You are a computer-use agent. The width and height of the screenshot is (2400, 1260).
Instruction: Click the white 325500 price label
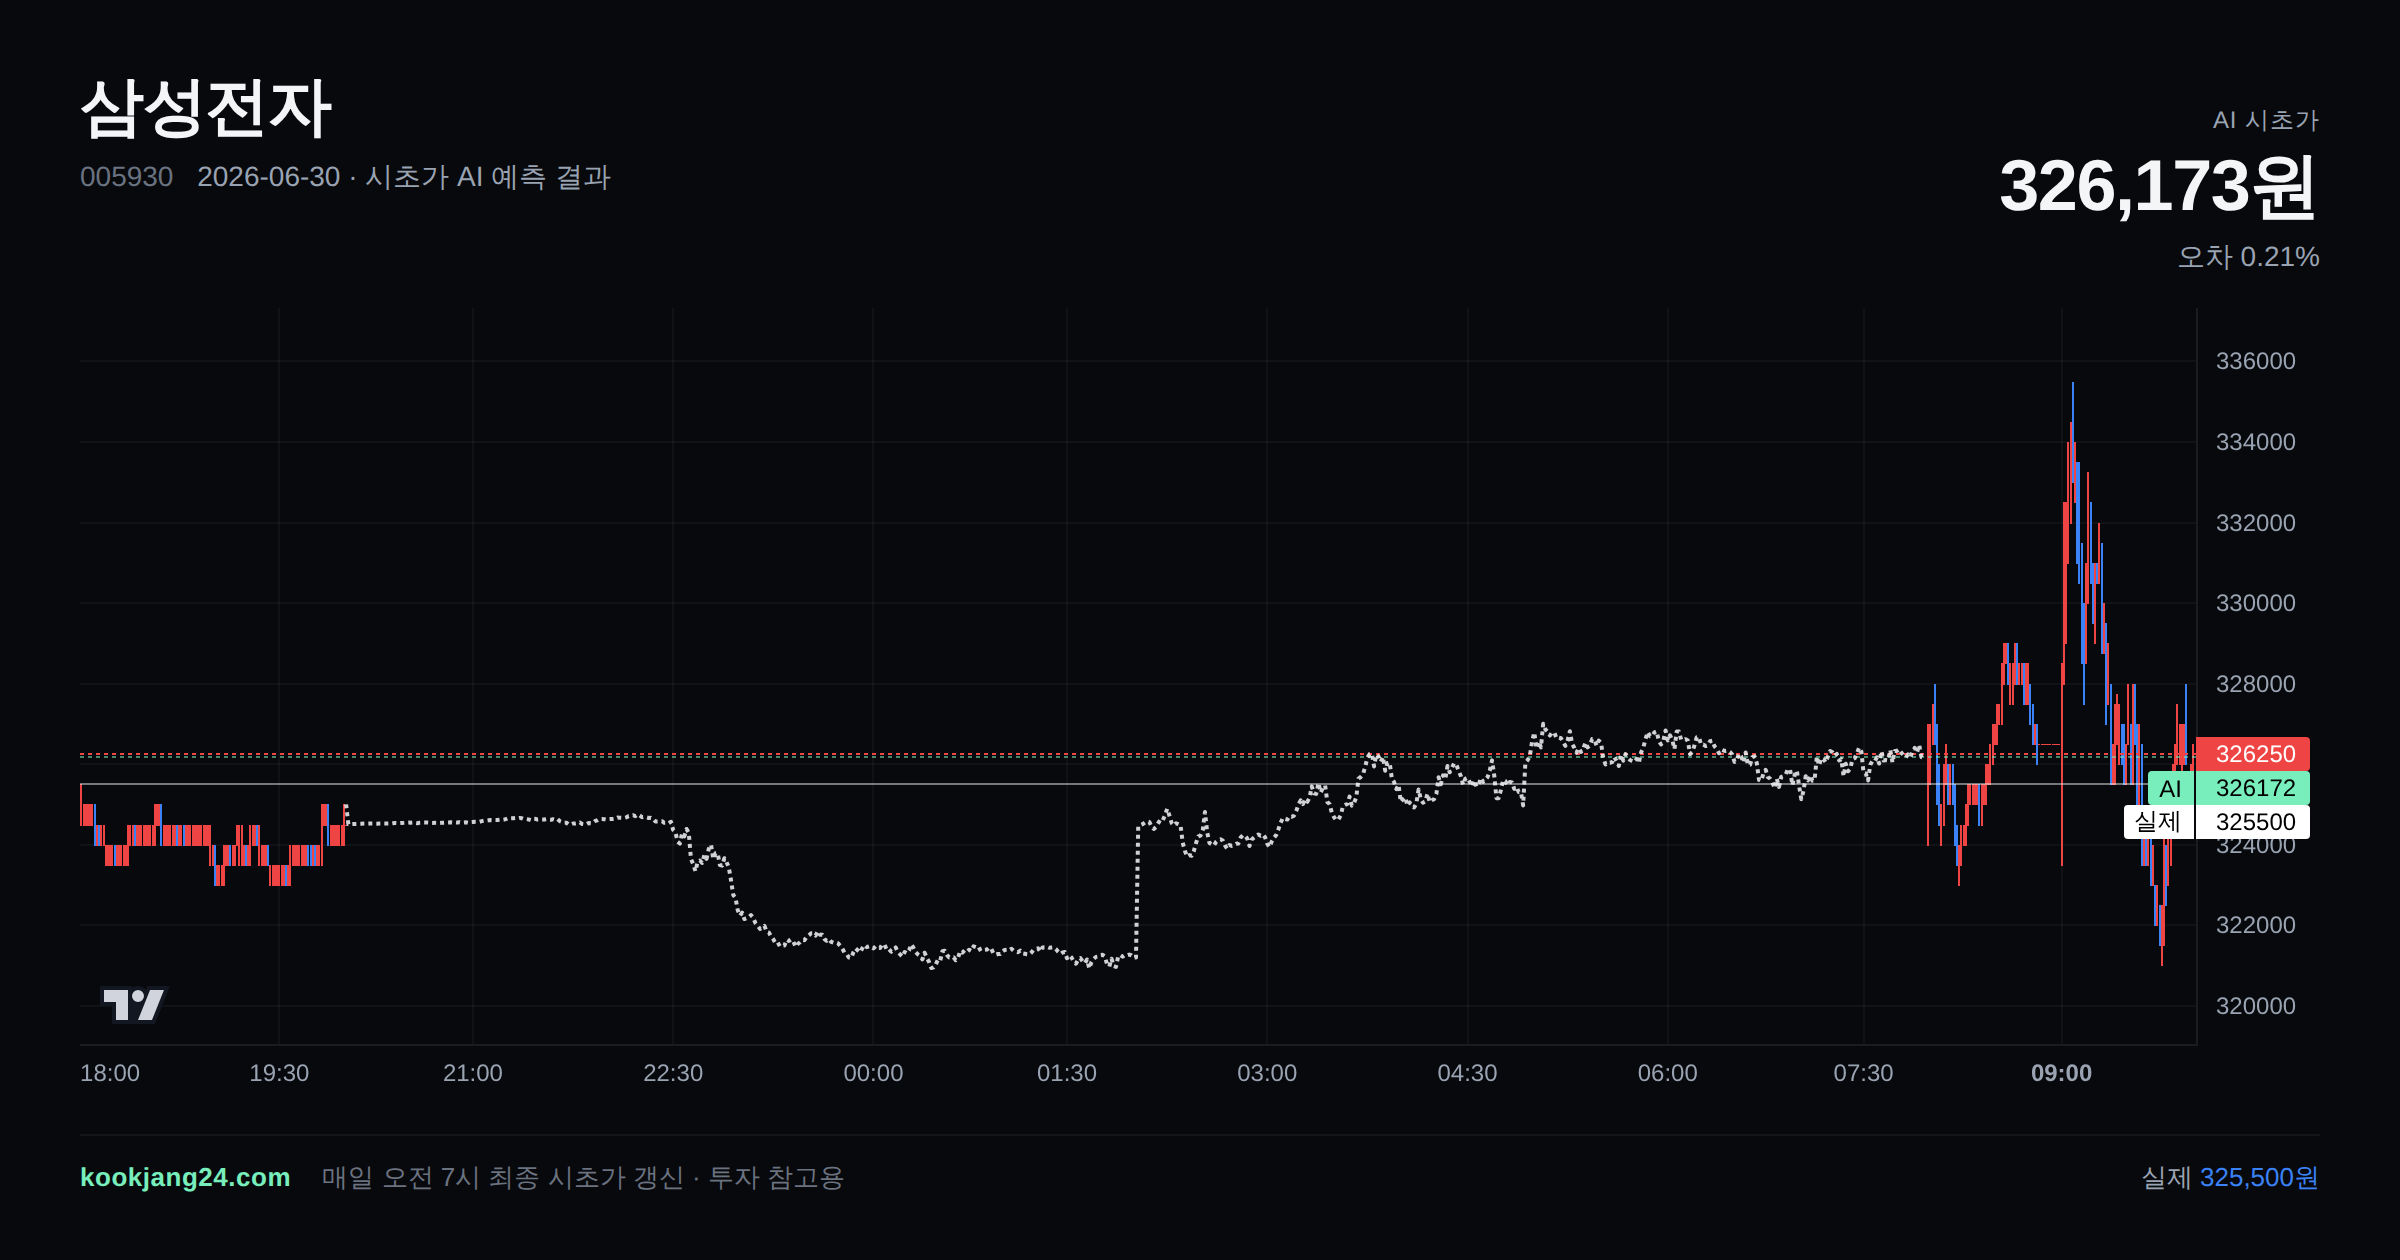[2252, 822]
